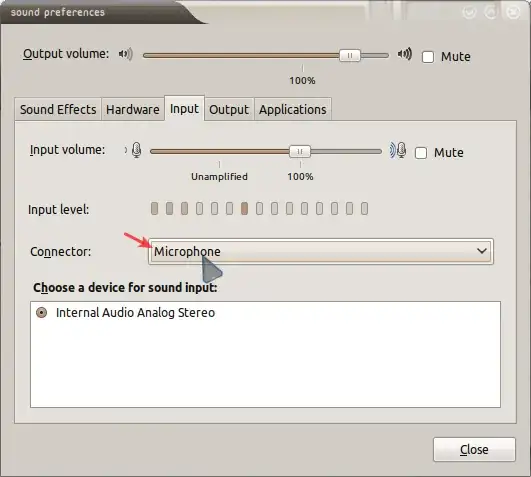Click the loud output volume speaker icon

(405, 54)
